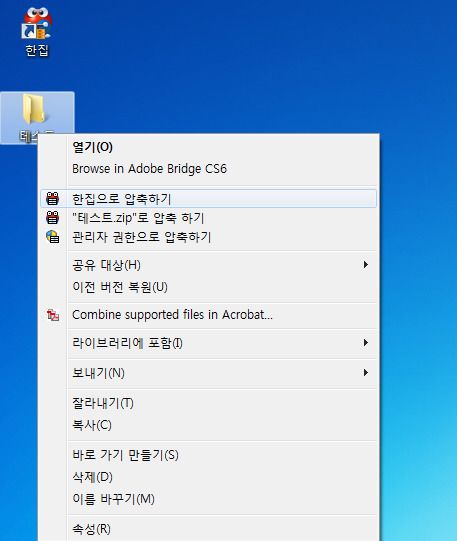457x541 pixels.
Task: Select Browse in Adobe Bridge CS6
Action: [208, 169]
